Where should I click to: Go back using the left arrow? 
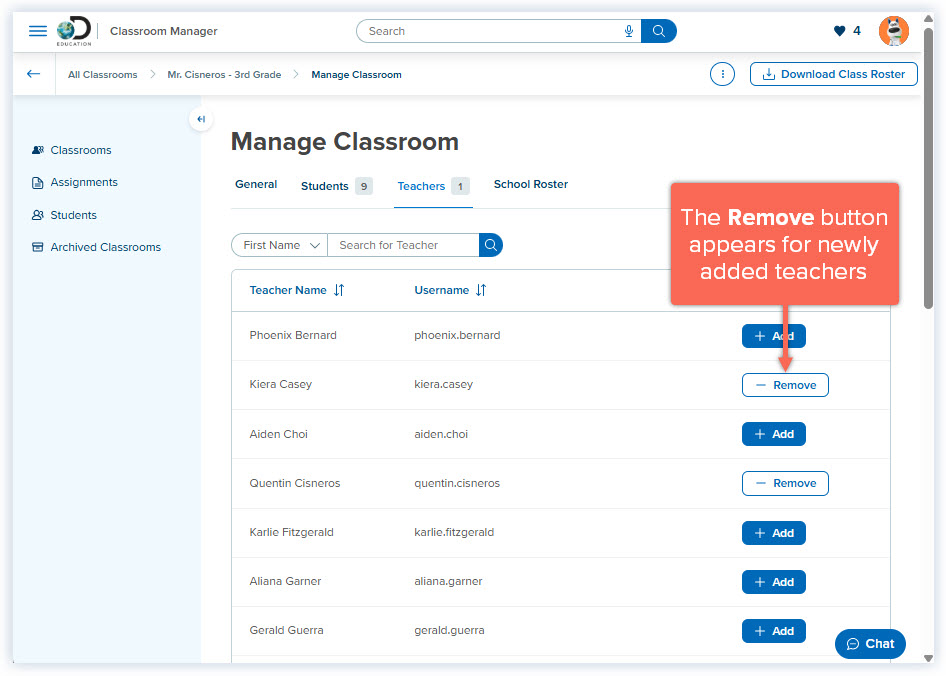pos(32,74)
